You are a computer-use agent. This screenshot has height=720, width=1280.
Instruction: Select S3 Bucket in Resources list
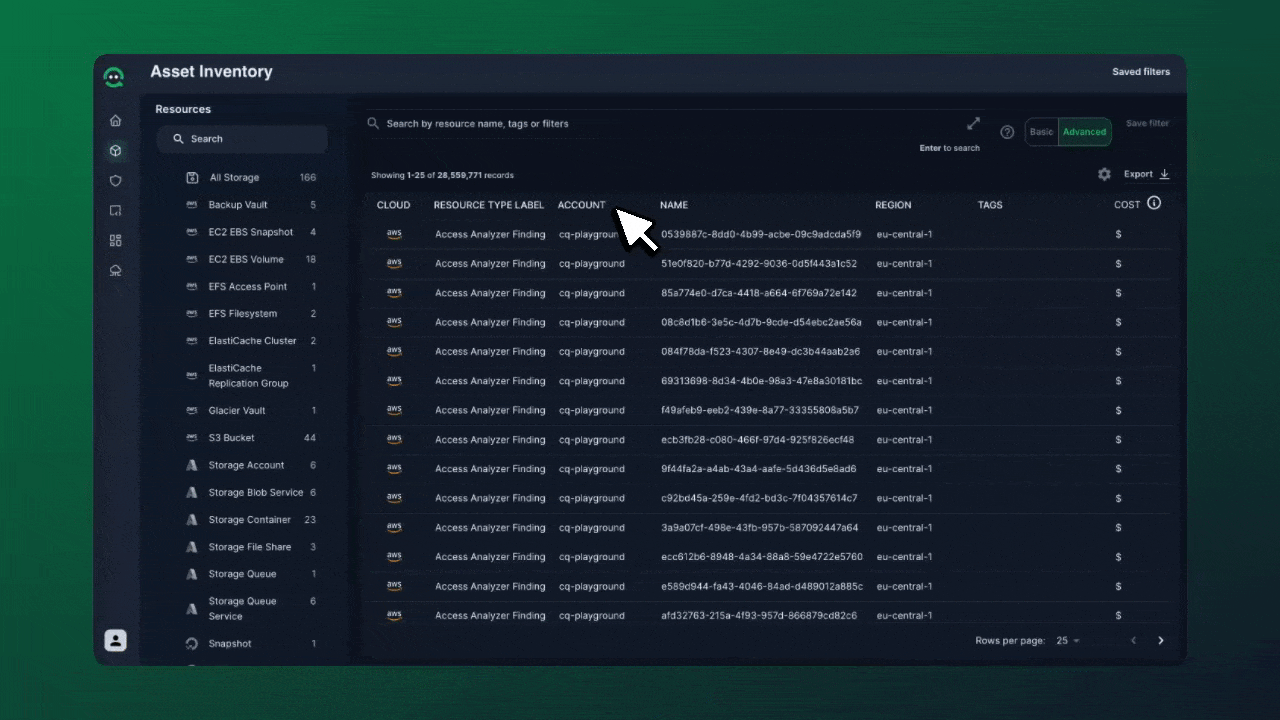pyautogui.click(x=231, y=438)
